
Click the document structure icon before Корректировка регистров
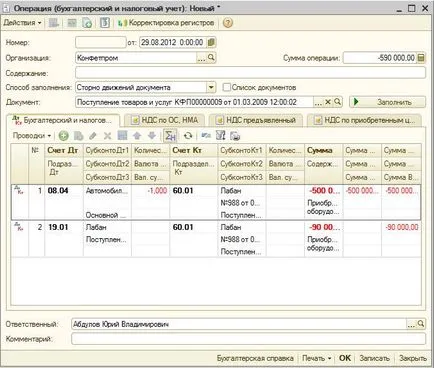[105, 23]
